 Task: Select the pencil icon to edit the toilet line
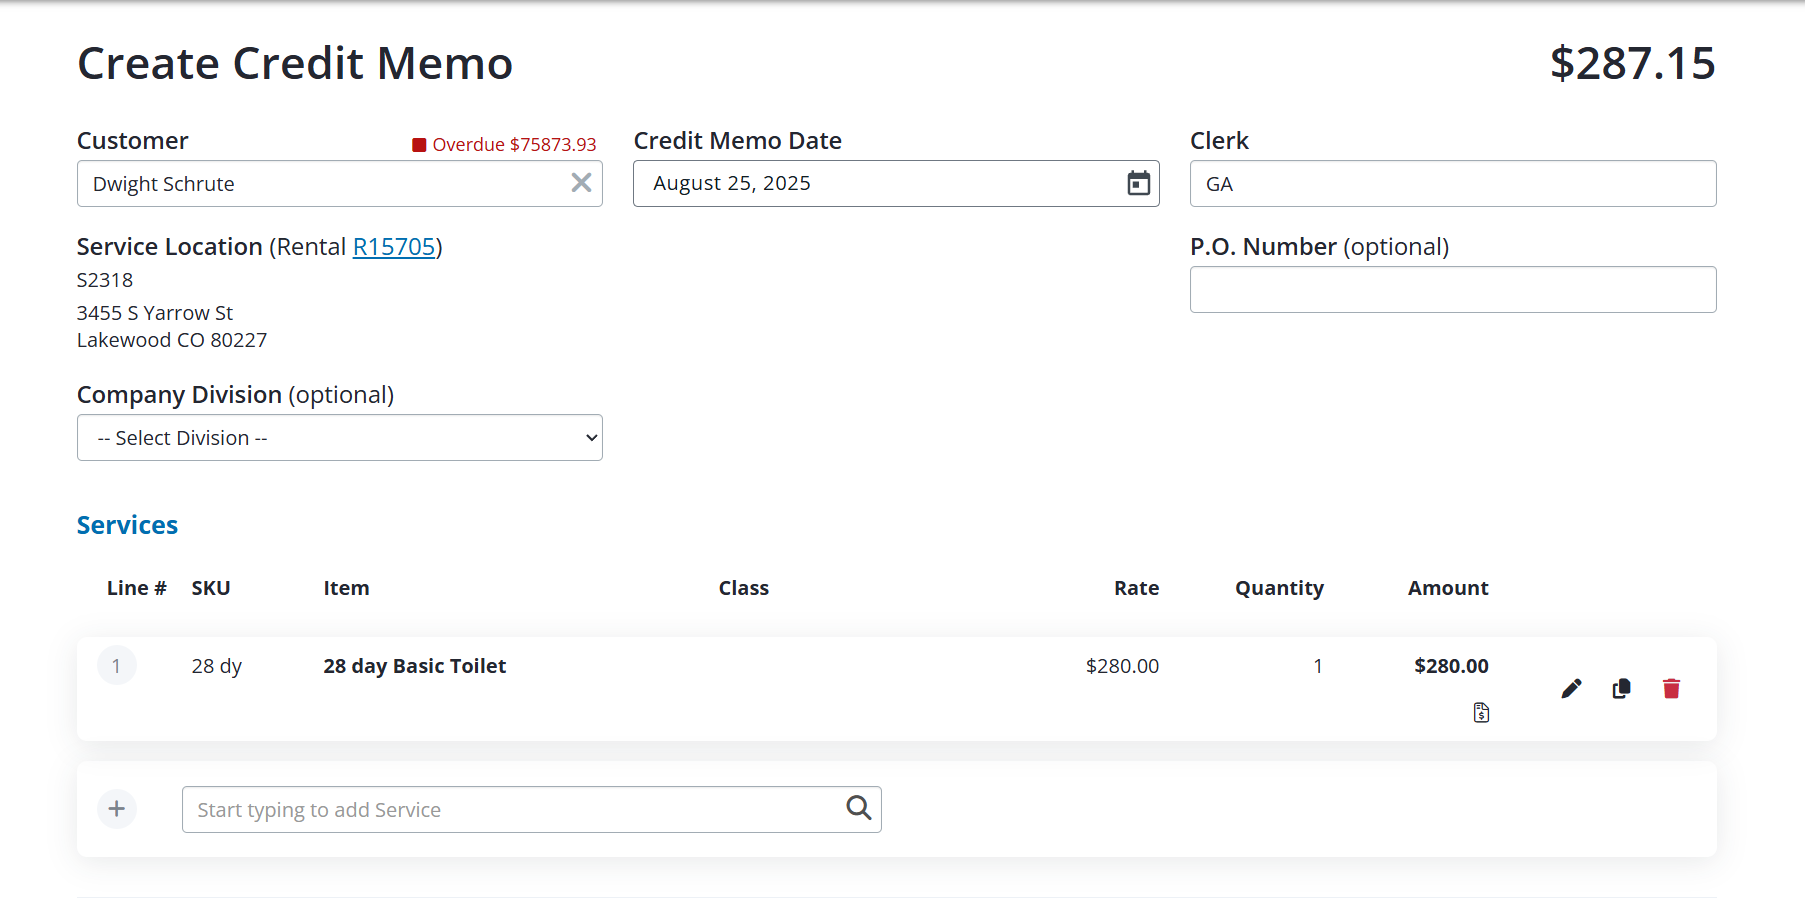pyautogui.click(x=1570, y=688)
